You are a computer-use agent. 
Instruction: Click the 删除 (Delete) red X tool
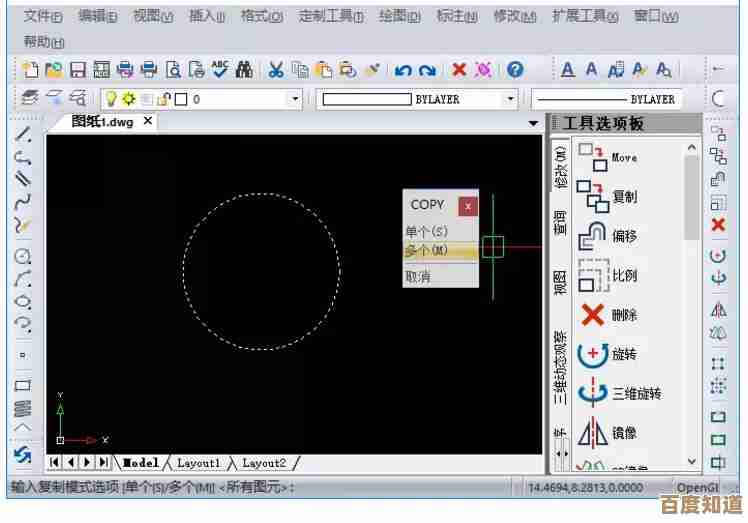593,315
